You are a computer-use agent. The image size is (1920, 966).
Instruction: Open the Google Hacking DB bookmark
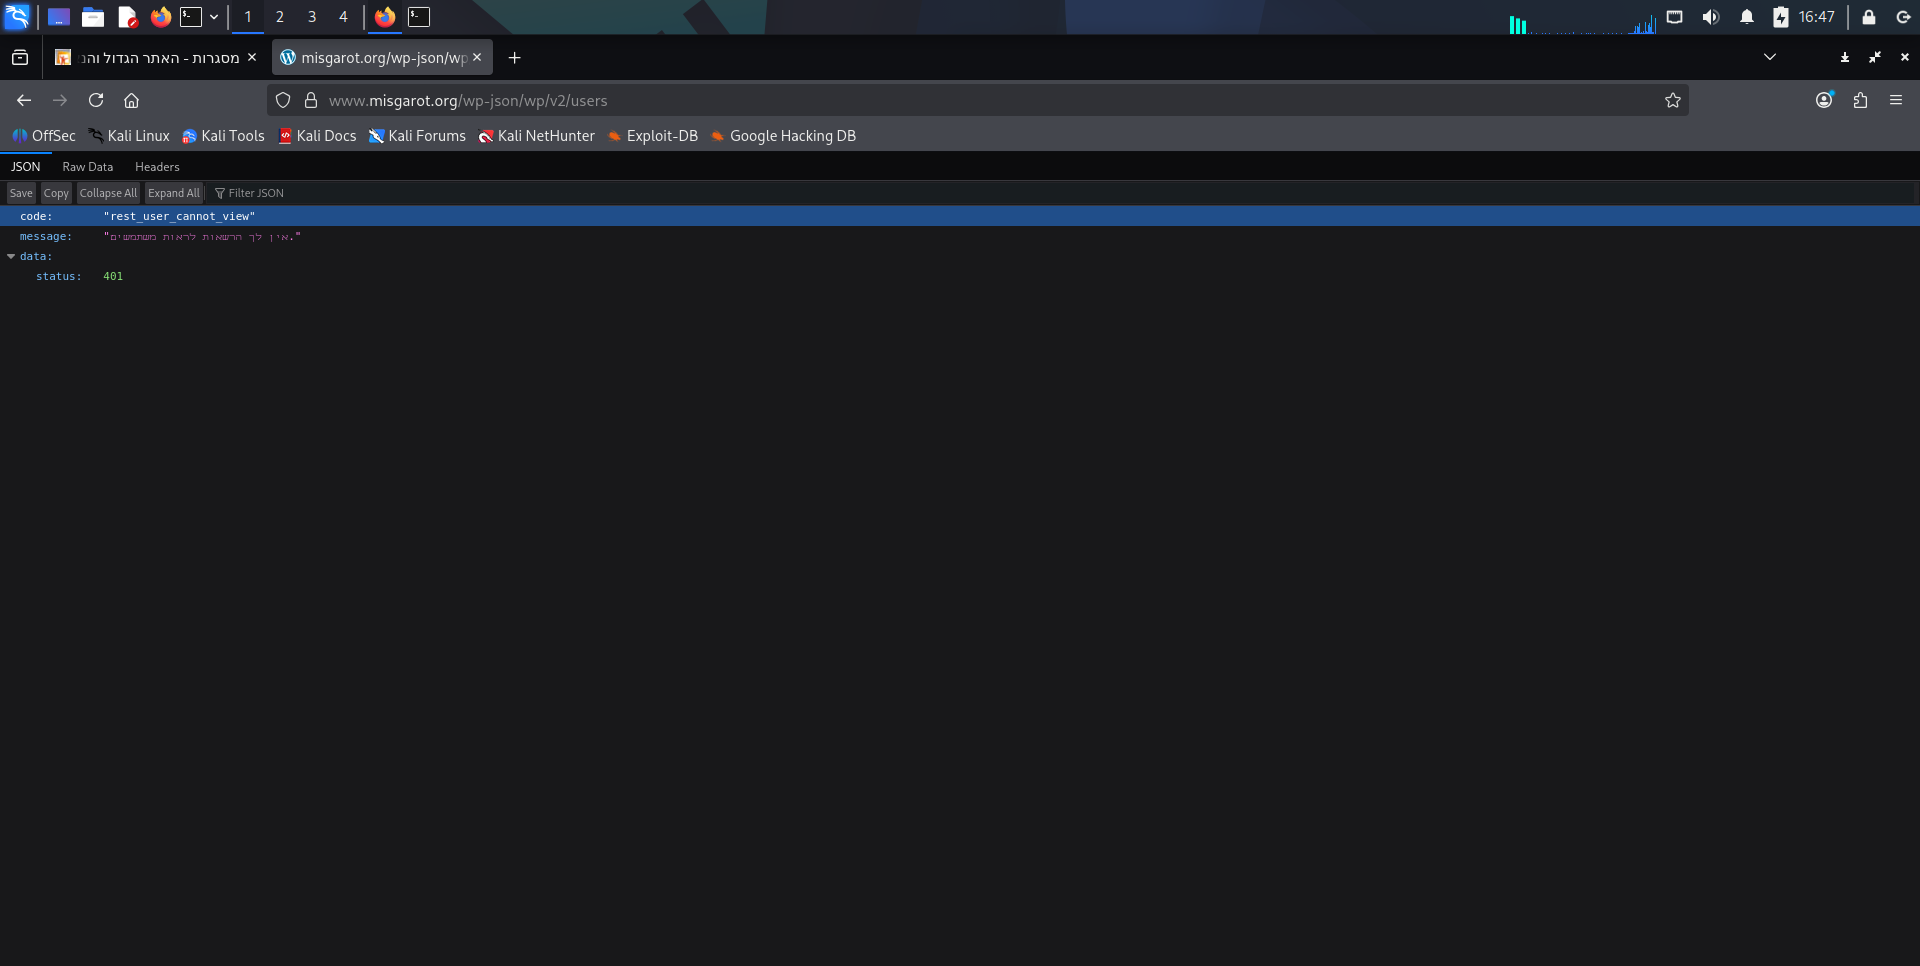coord(783,136)
